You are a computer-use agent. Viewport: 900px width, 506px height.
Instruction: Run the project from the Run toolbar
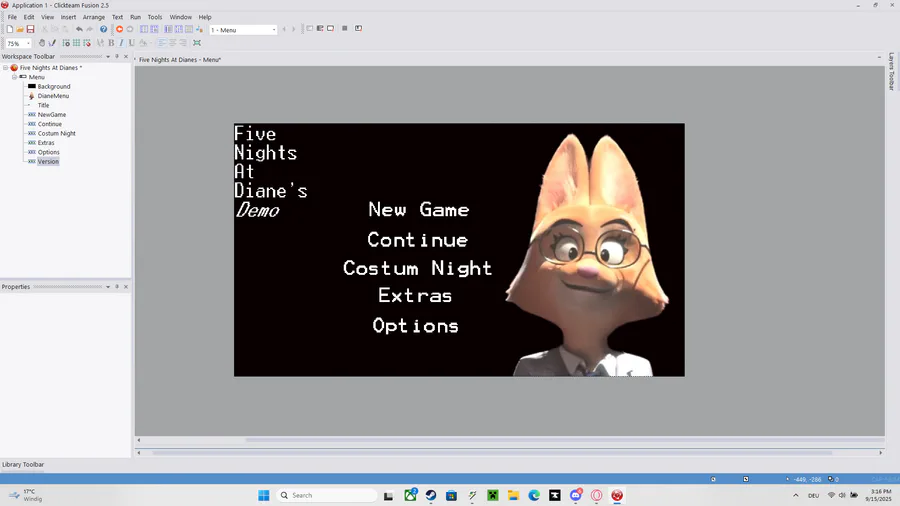coord(309,28)
